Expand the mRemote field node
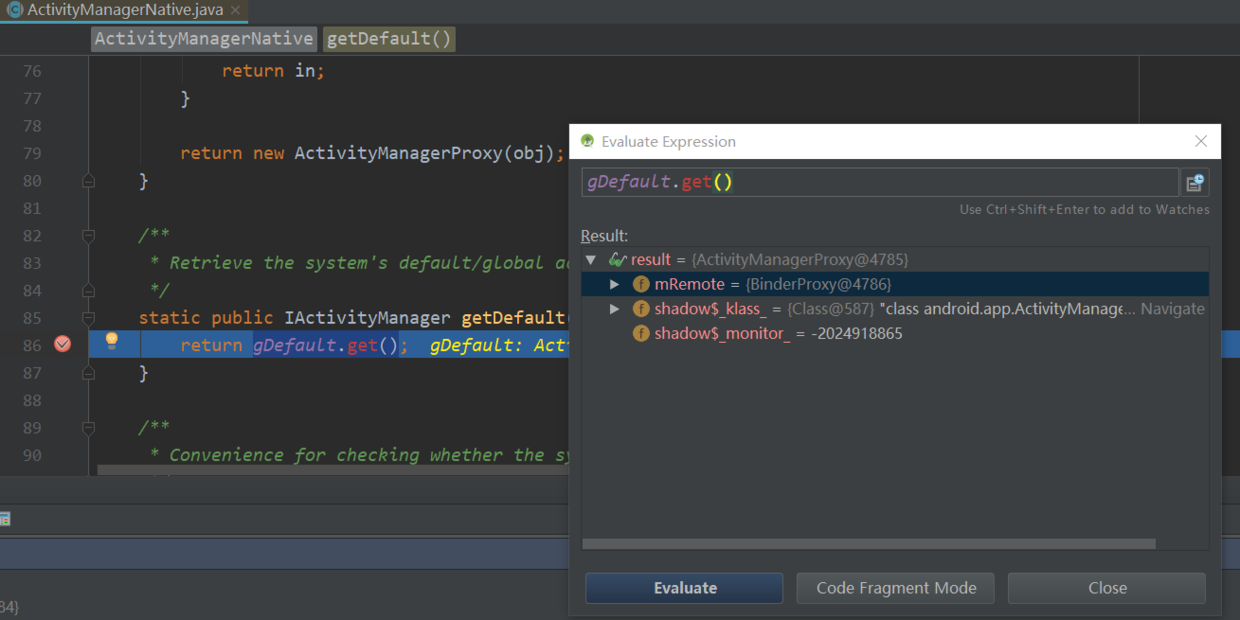Viewport: 1240px width, 620px height. (x=615, y=285)
